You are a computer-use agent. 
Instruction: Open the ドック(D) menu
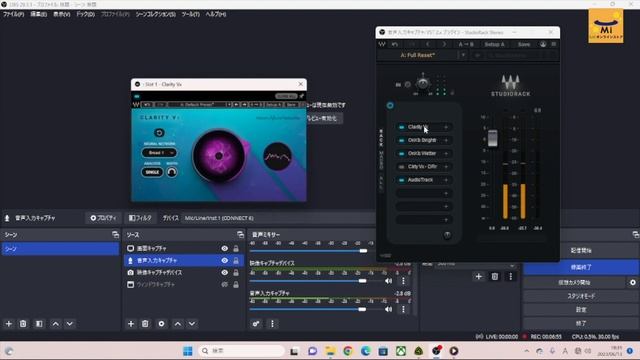point(86,14)
